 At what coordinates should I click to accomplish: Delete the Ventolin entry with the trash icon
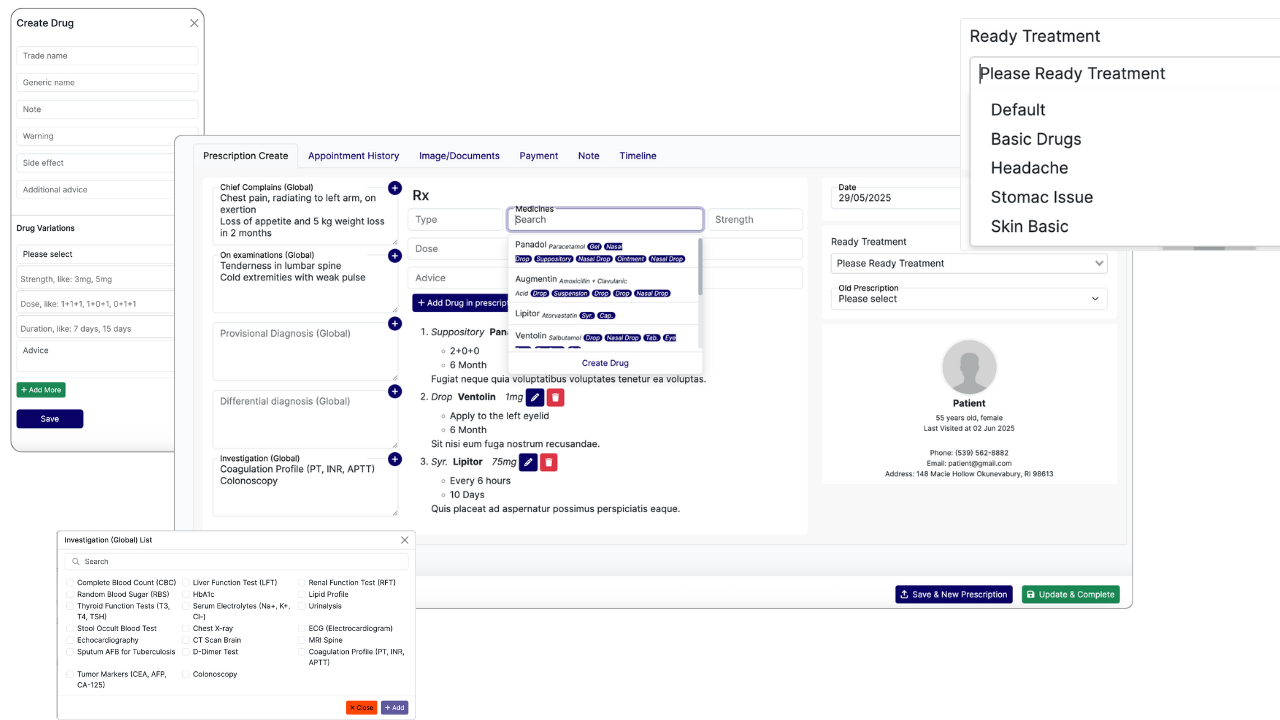[x=556, y=397]
